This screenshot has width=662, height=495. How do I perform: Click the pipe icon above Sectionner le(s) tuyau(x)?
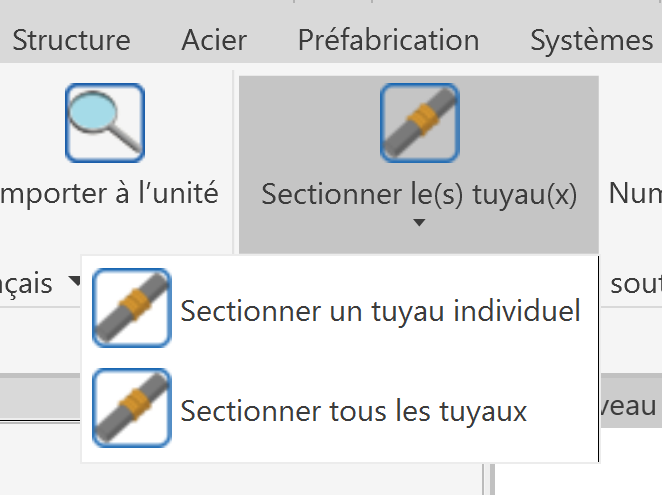tap(420, 123)
